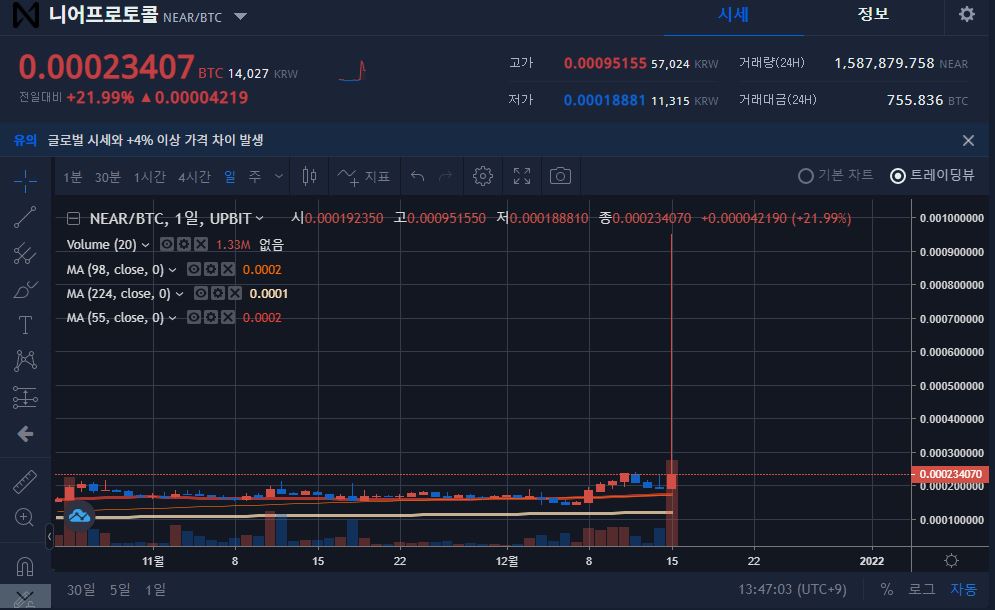Select the ruler measure tool
The width and height of the screenshot is (995, 610).
tap(25, 482)
